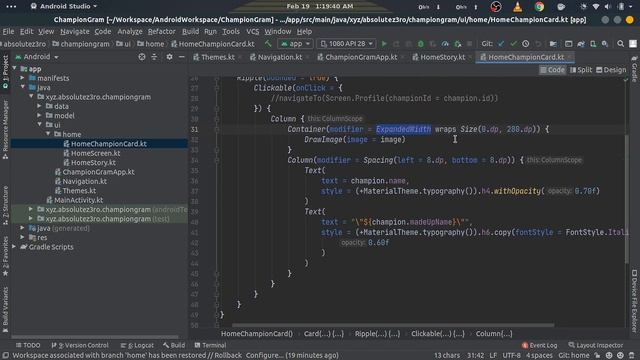Image resolution: width=640 pixels, height=360 pixels.
Task: Open the VCS menu
Action: point(253,31)
